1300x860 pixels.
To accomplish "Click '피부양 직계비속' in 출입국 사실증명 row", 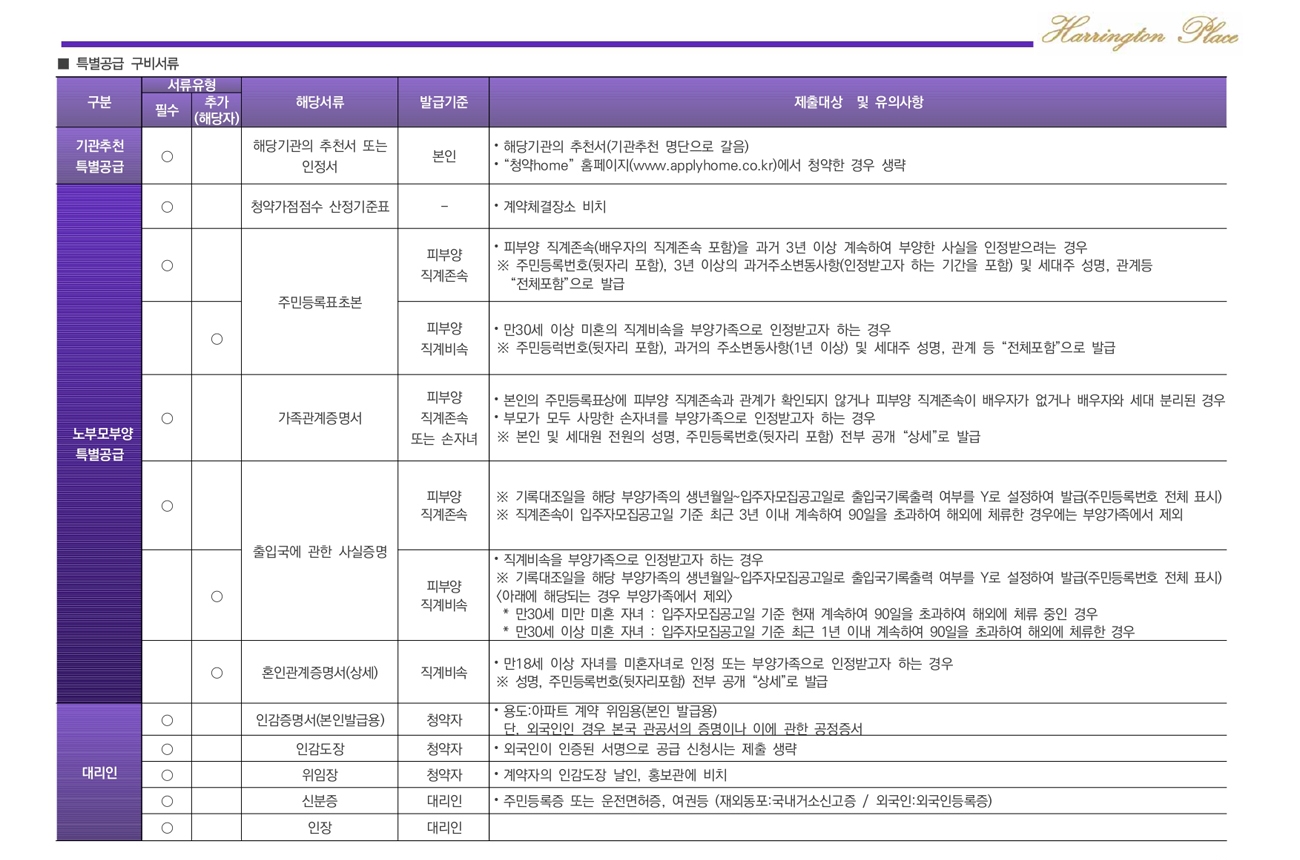I will 444,596.
